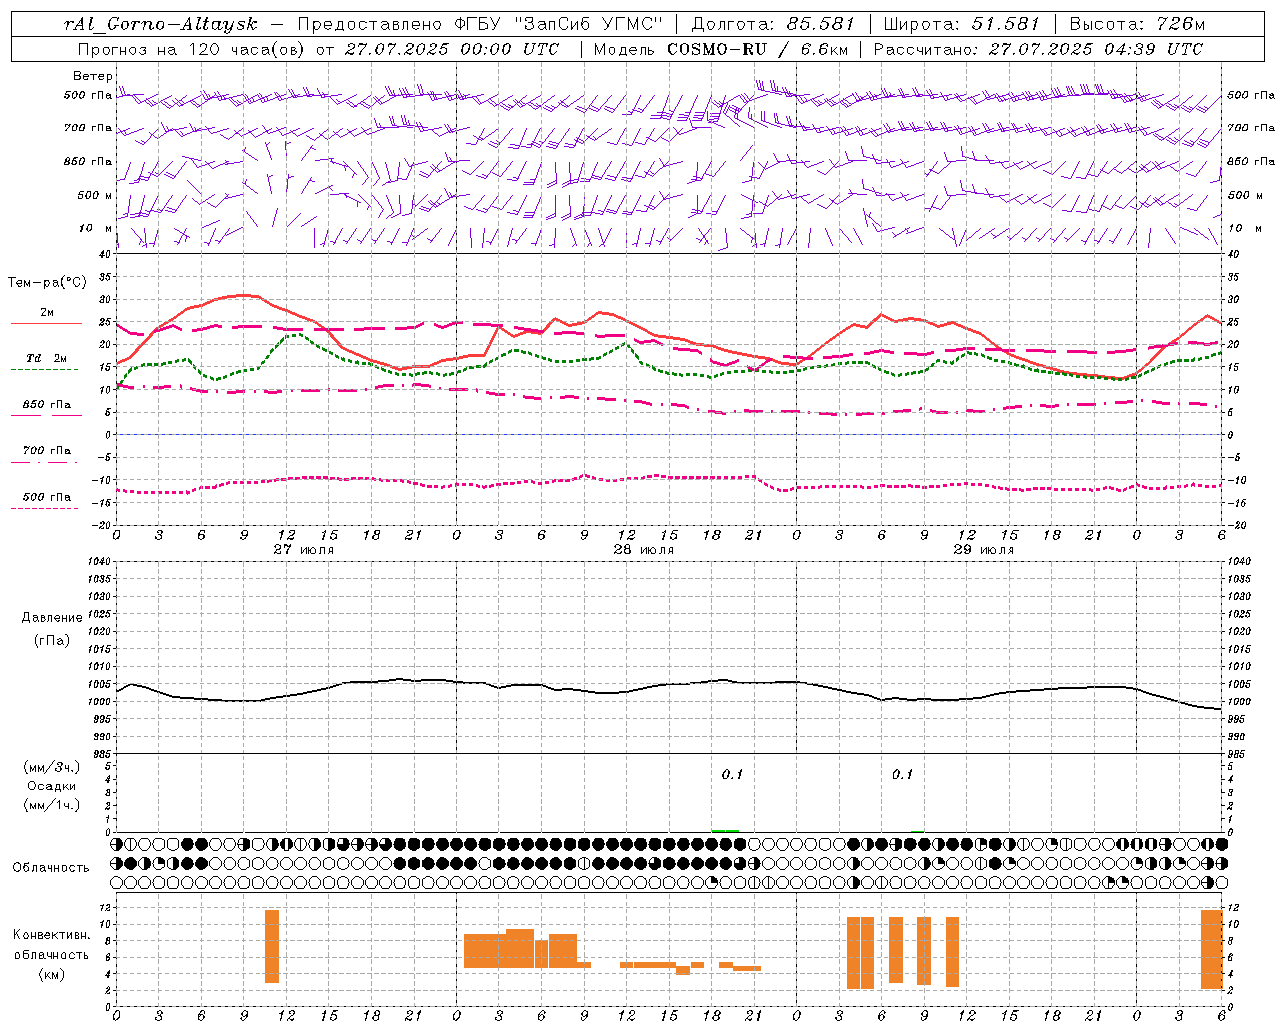Click the green precipitation bar in Осадки chart
The image size is (1280, 1024).
click(x=725, y=830)
